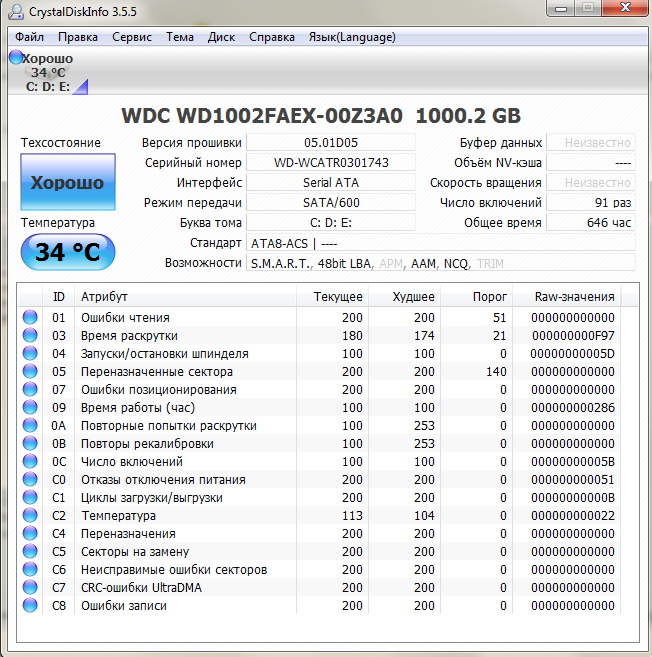652x657 pixels.
Task: Click the blue status orb beside Хорошо disk tab
Action: (x=15, y=58)
